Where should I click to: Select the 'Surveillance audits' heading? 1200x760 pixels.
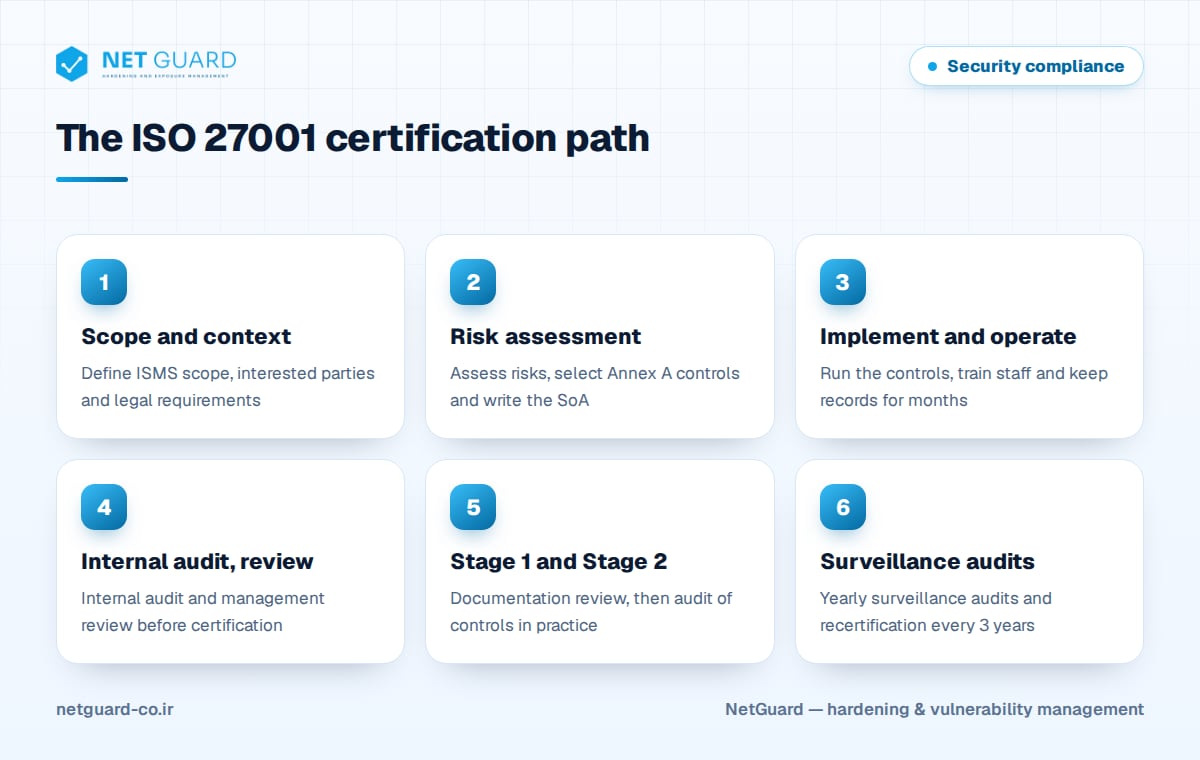[x=927, y=562]
